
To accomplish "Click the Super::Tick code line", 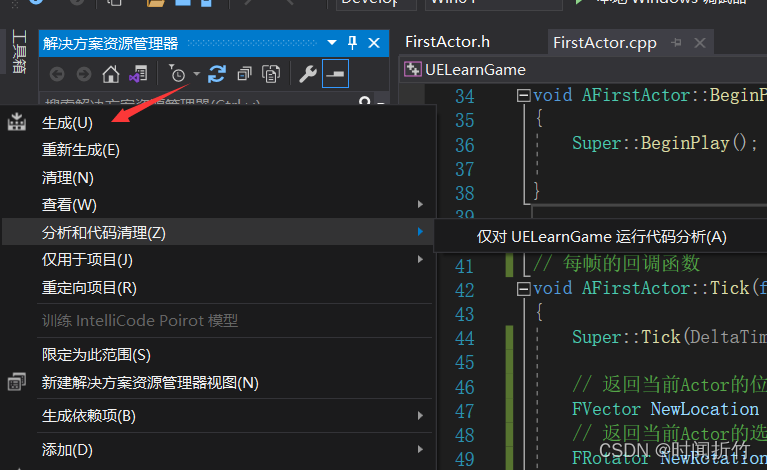I will pyautogui.click(x=670, y=337).
